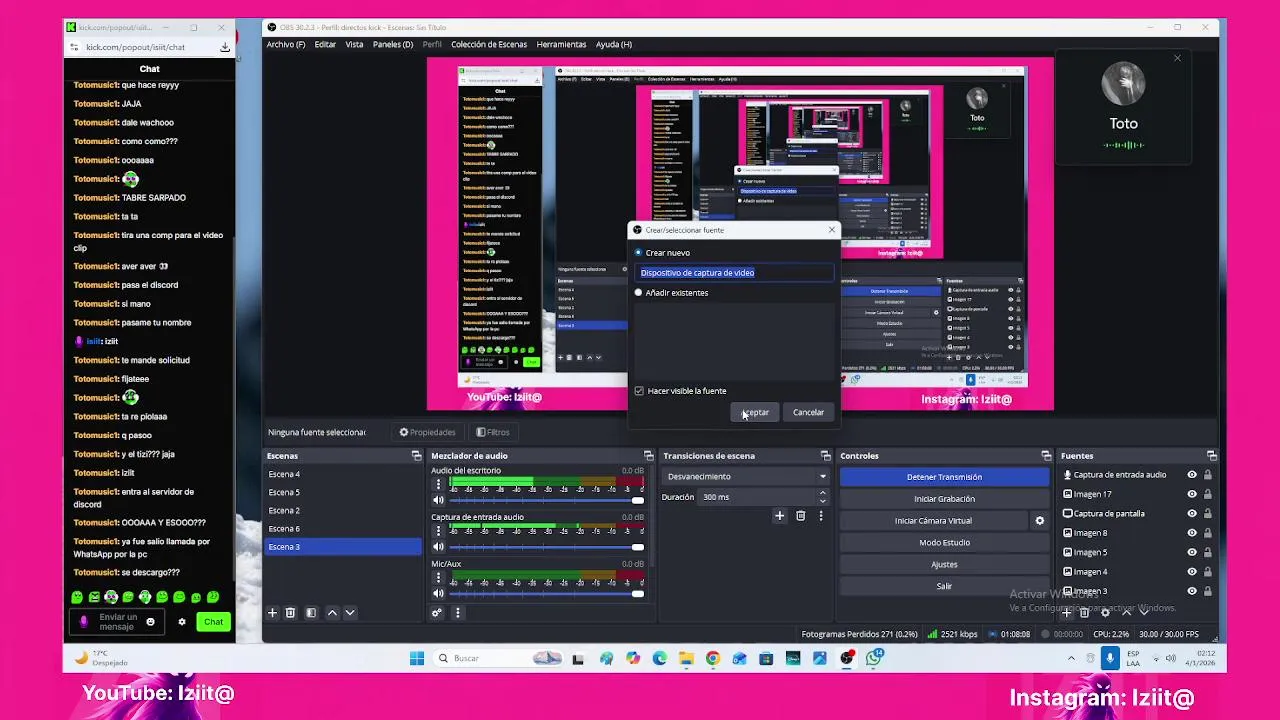Open virtual camera settings gear
The image size is (1280, 720).
pos(1039,521)
